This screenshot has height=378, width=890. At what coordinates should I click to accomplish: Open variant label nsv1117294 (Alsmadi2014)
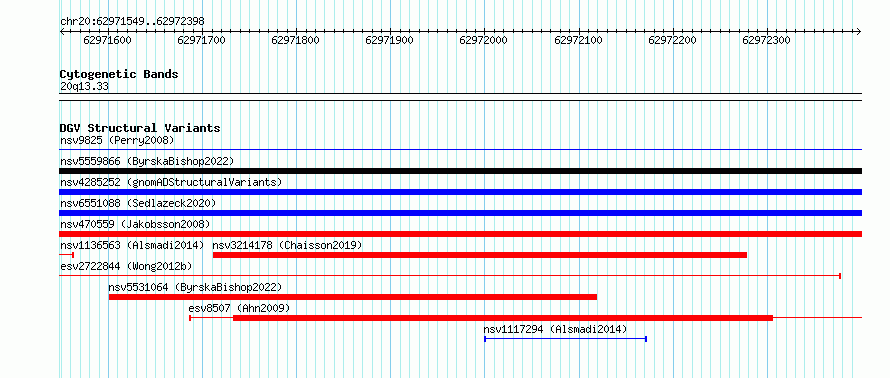[555, 329]
